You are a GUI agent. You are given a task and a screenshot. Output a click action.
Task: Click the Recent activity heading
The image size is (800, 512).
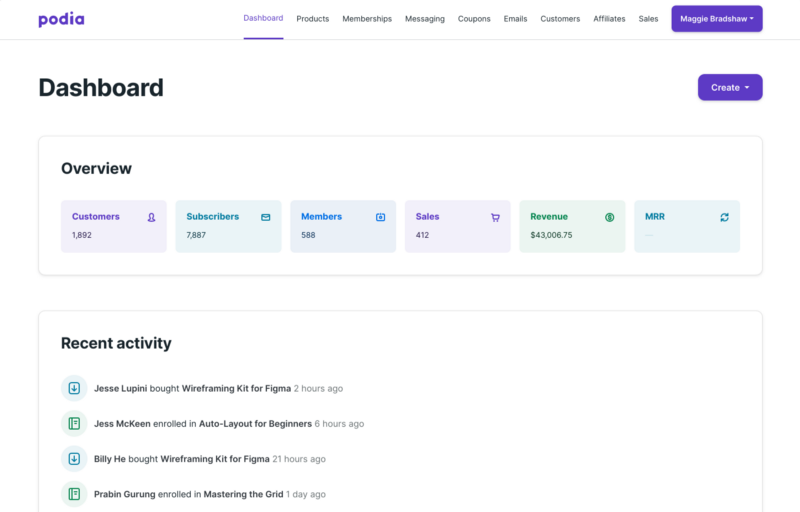click(116, 343)
